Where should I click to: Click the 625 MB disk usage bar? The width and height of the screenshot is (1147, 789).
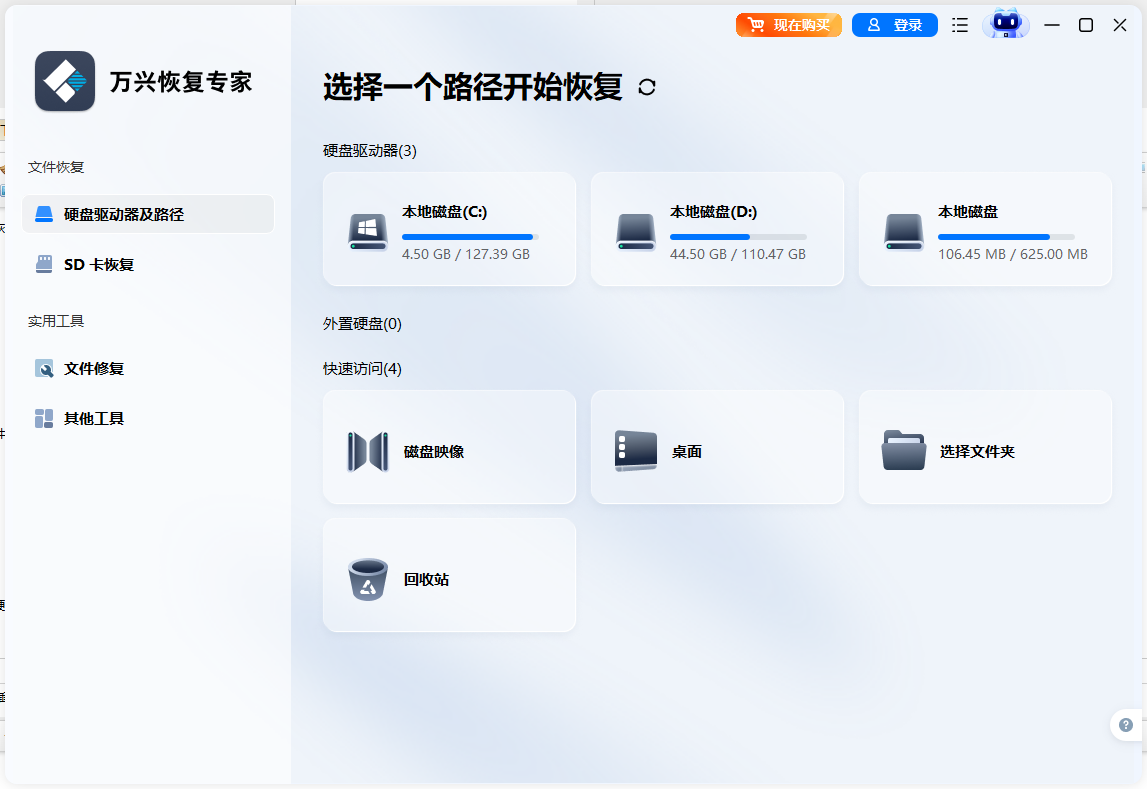(1006, 237)
